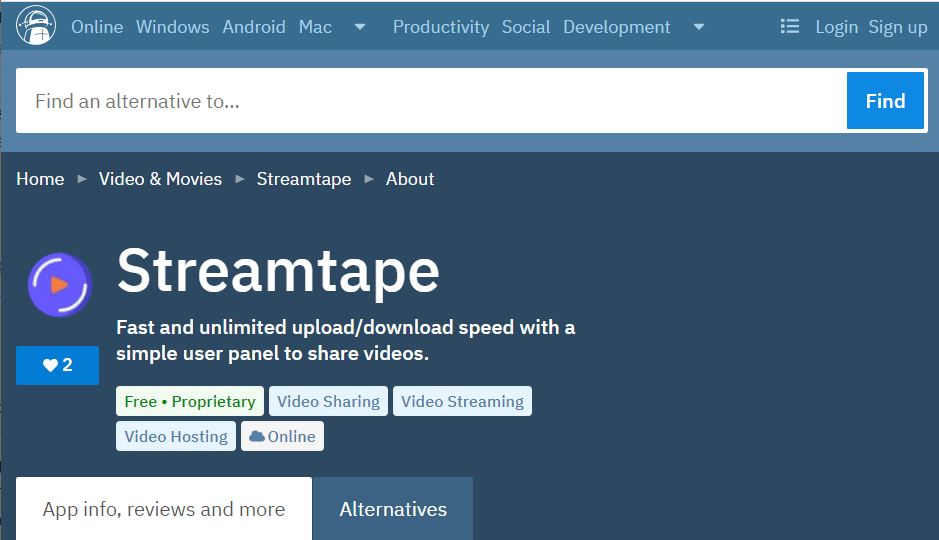Open the Windows platform link
The width and height of the screenshot is (939, 540).
172,27
